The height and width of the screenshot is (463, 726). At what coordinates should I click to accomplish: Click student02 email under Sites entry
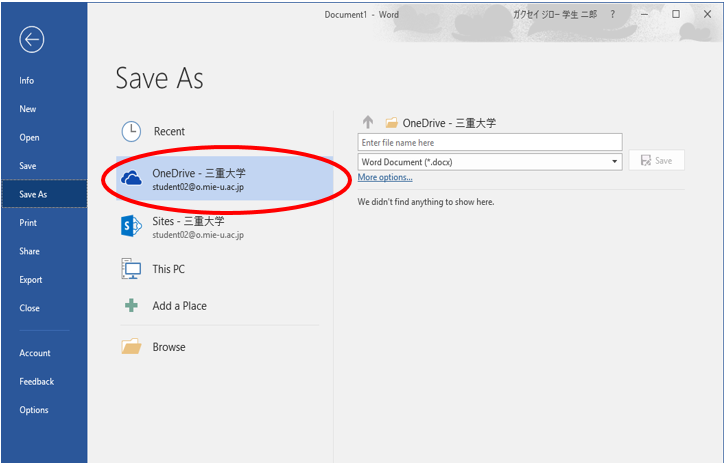198,235
